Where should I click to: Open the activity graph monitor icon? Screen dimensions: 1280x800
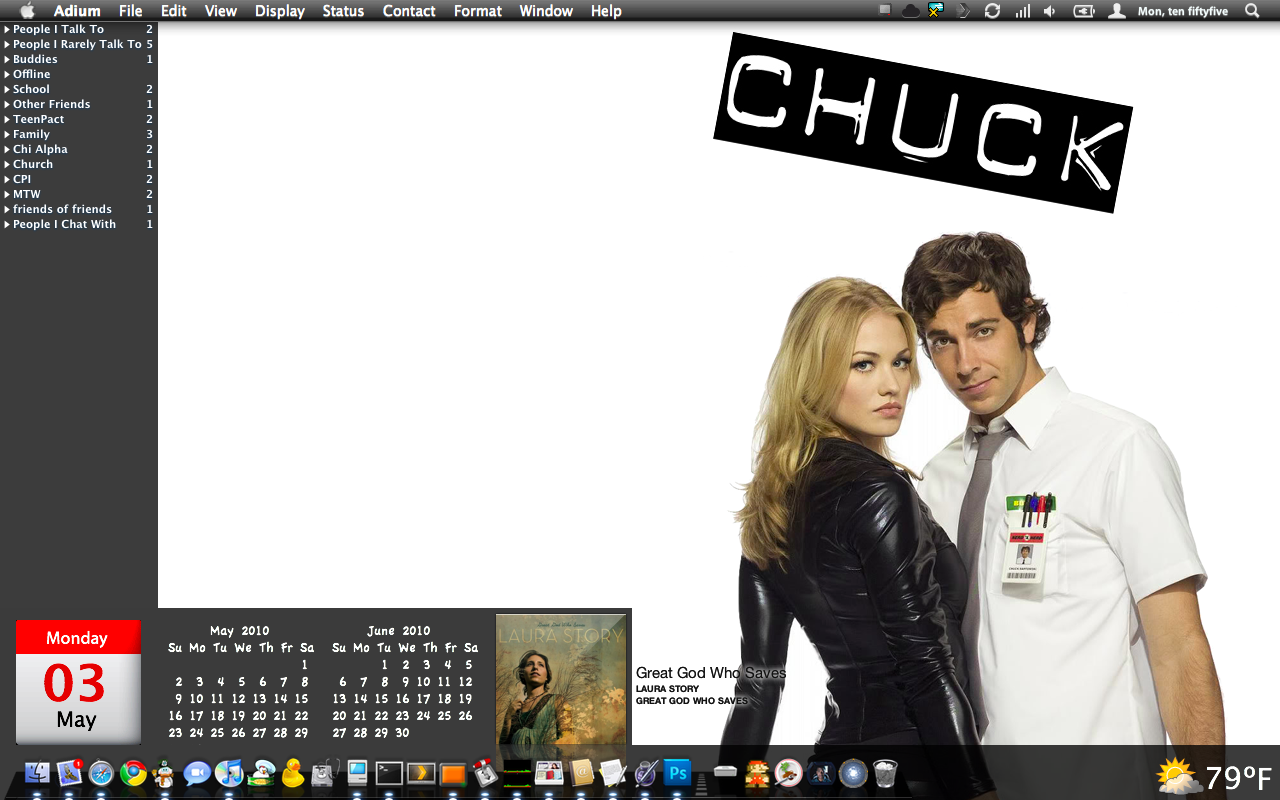(517, 773)
